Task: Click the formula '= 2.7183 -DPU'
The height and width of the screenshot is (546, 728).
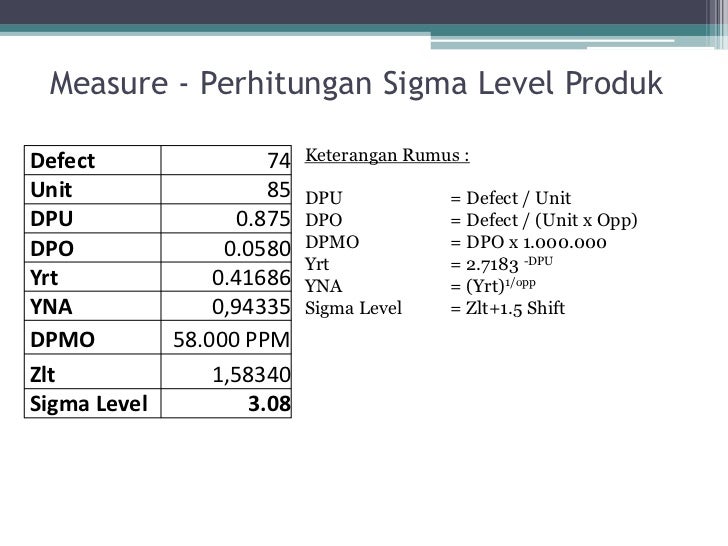Action: tap(501, 264)
